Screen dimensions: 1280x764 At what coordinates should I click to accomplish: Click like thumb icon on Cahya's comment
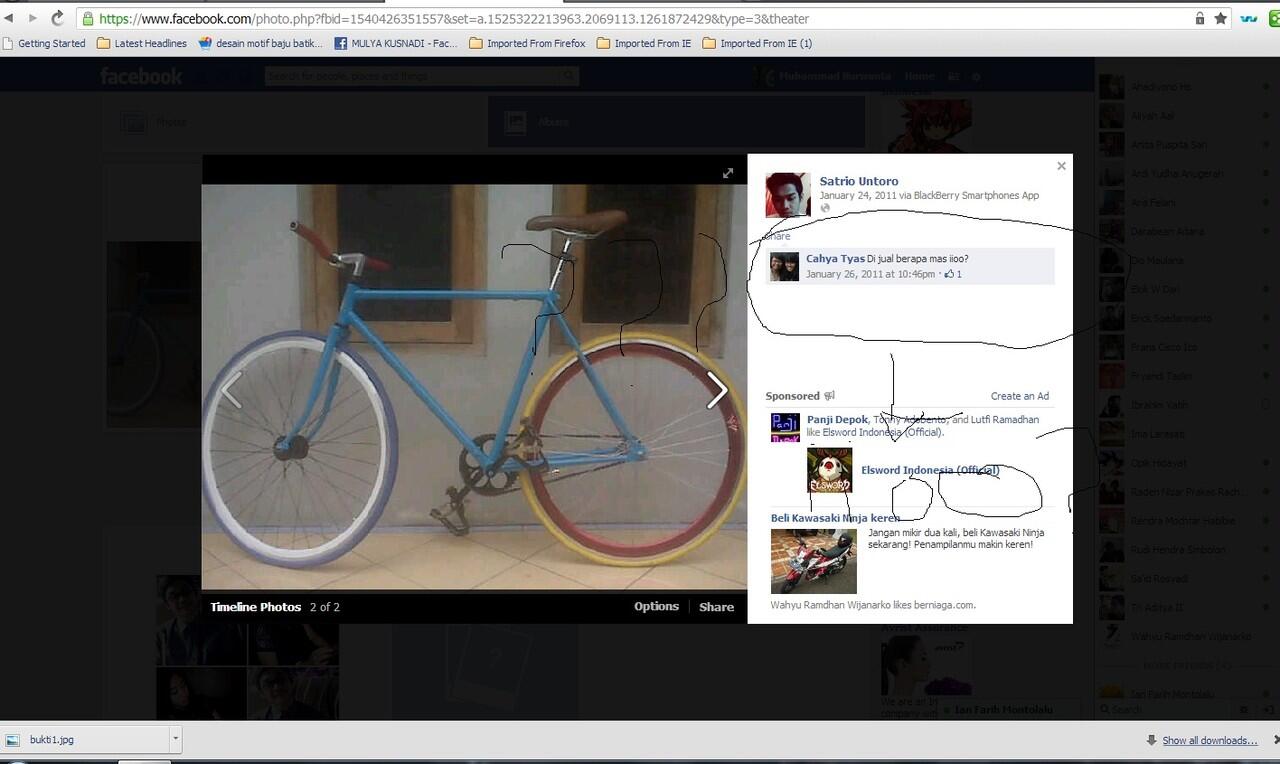point(950,274)
